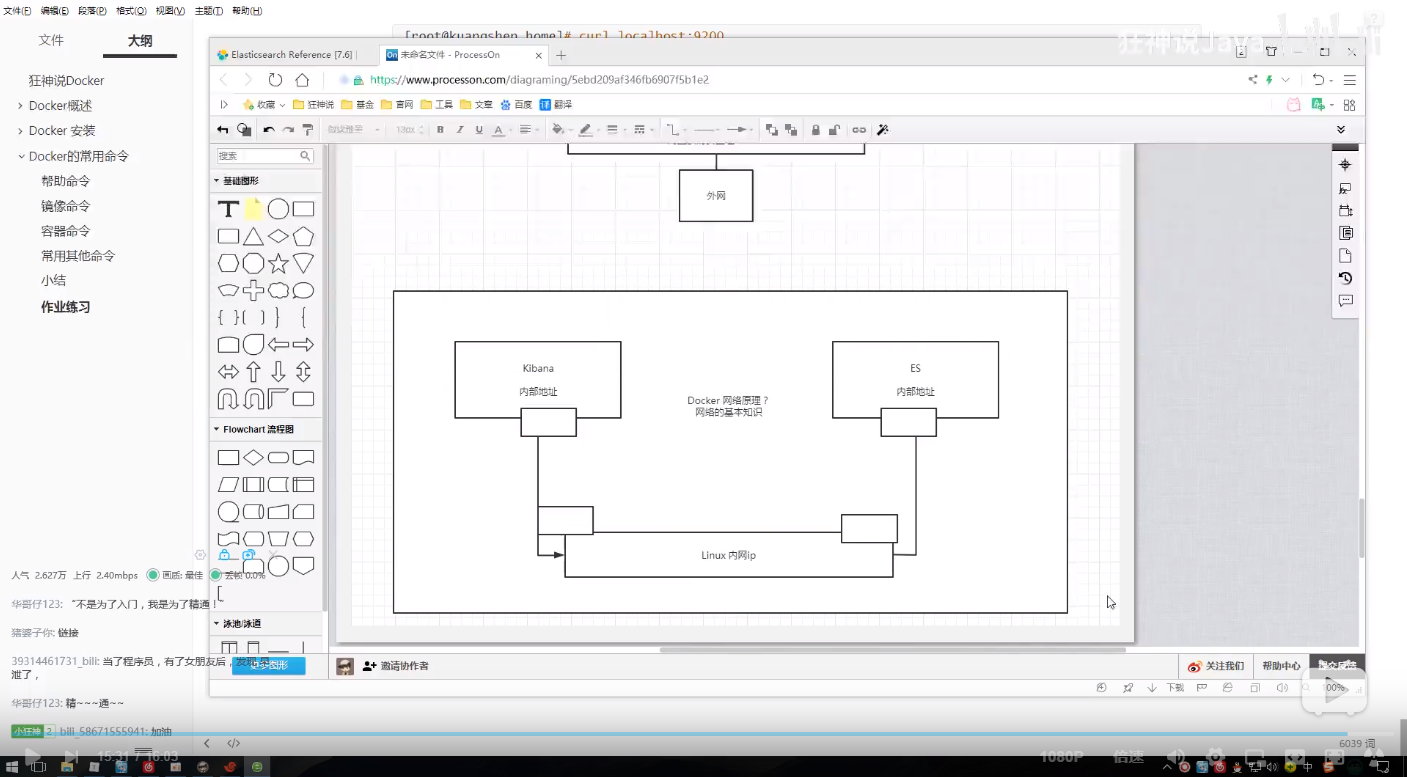The height and width of the screenshot is (777, 1407).
Task: Open the font family dropdown
Action: 353,130
